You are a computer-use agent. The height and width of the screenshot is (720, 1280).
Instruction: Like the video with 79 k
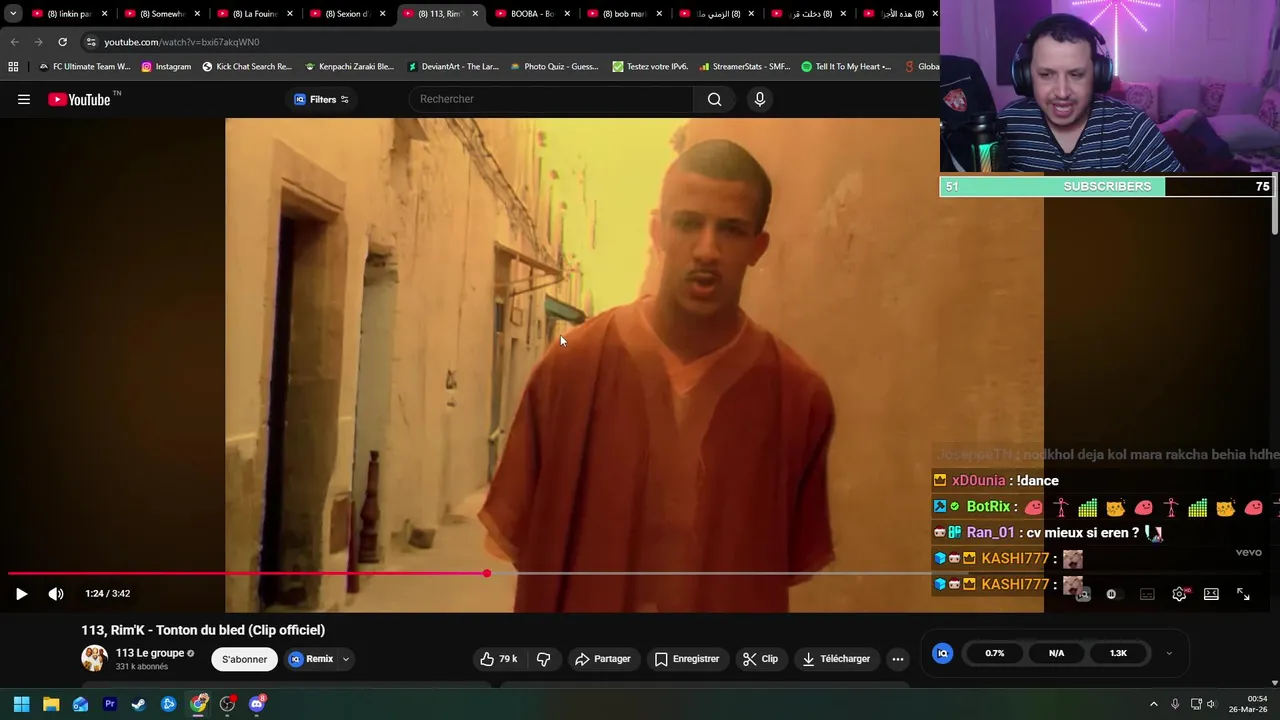point(498,659)
